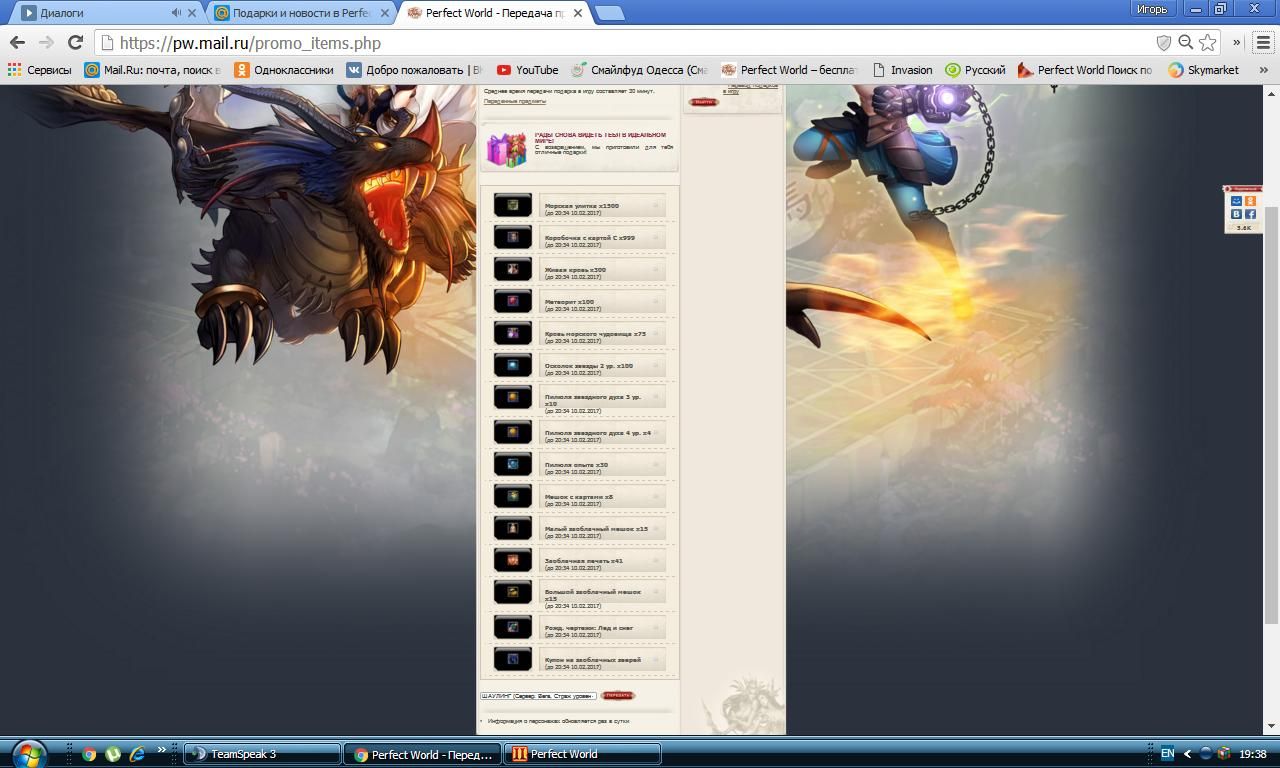Open the Perfect World – бесплат bookmark

coord(790,70)
